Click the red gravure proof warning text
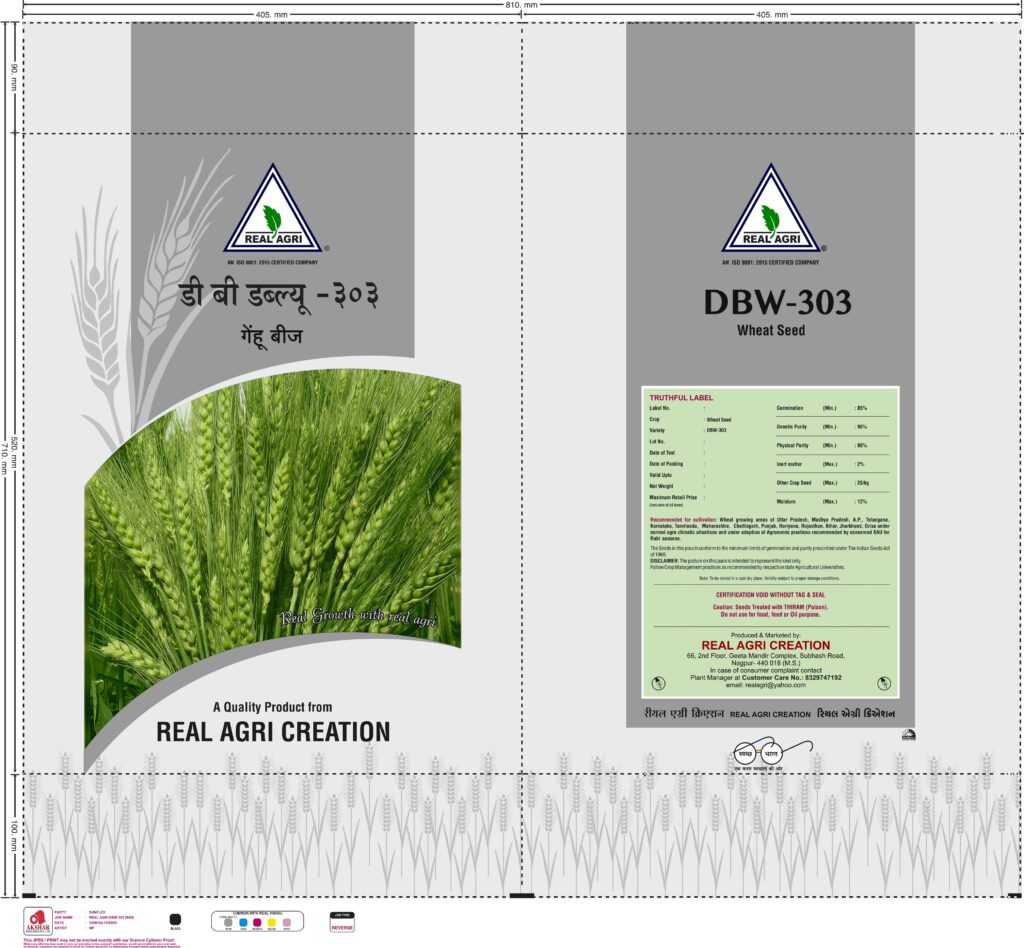 pos(101,942)
